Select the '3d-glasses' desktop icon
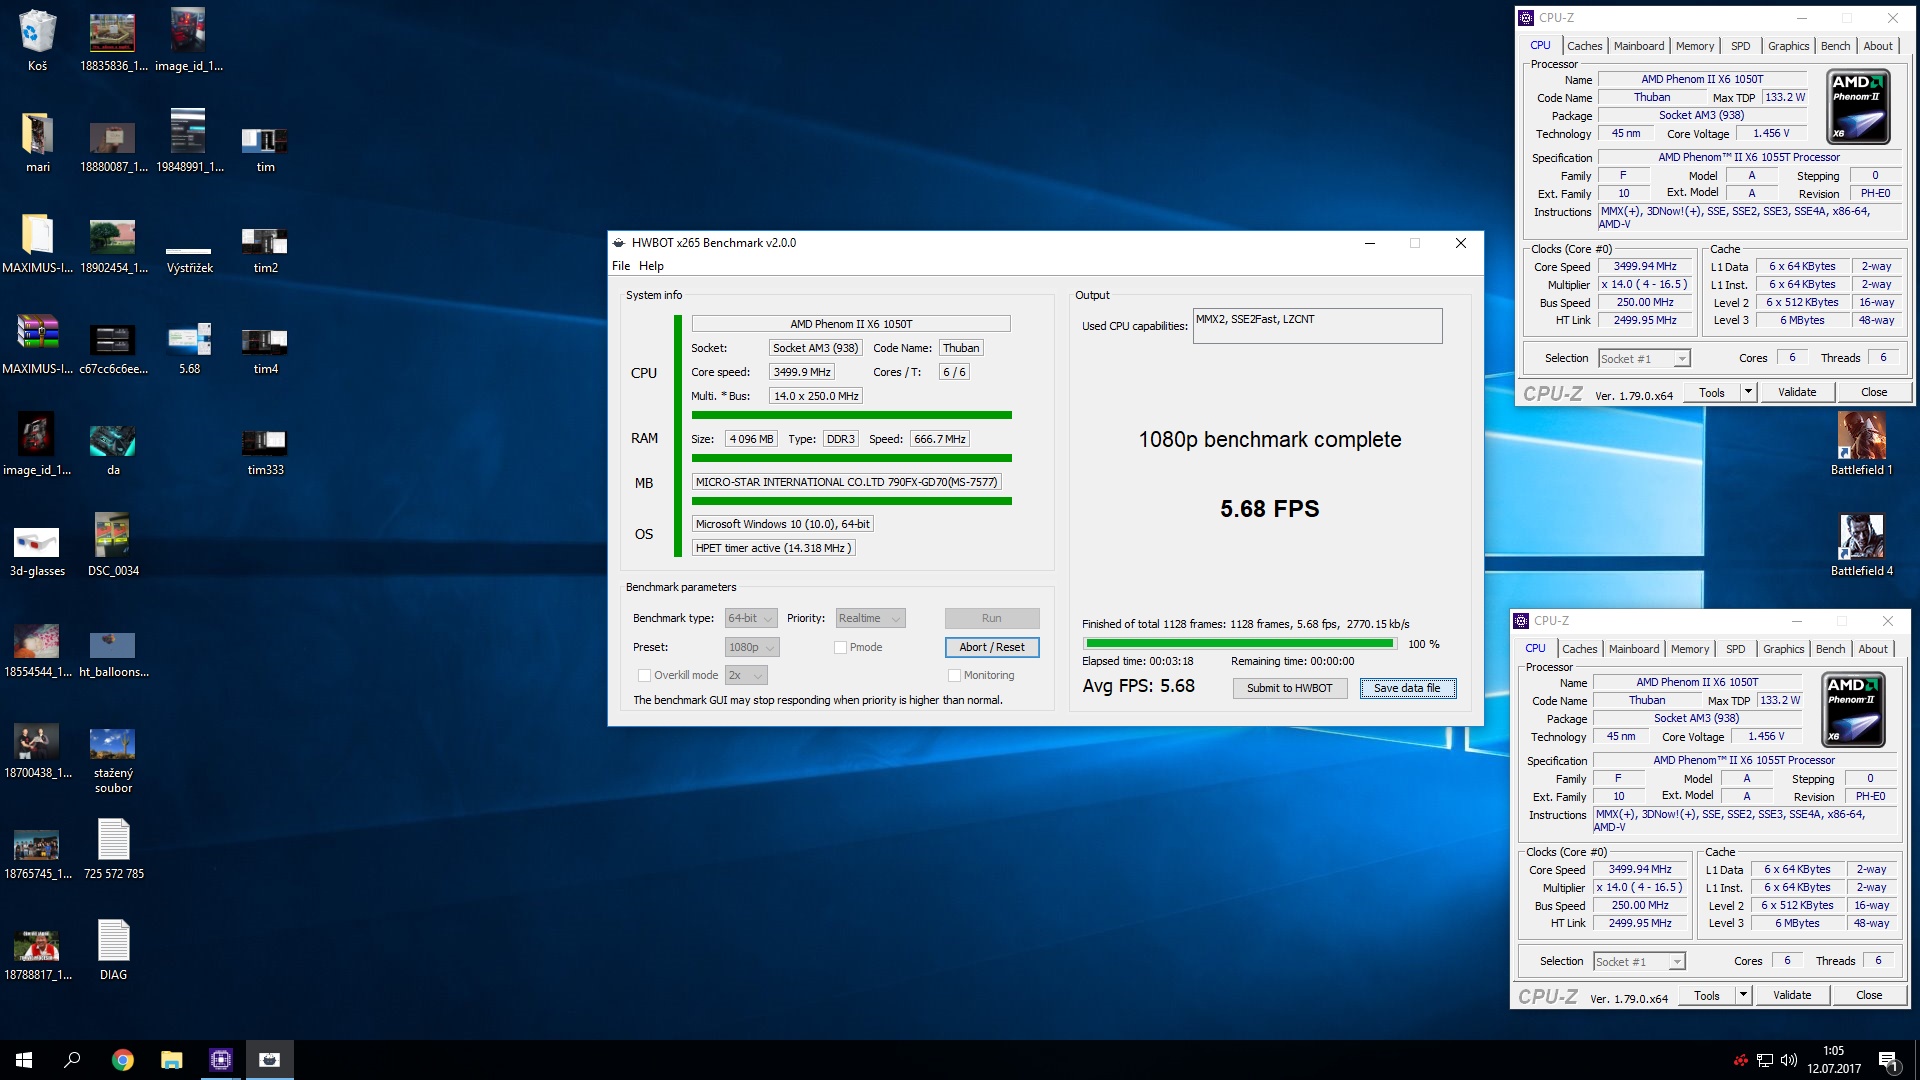1920x1080 pixels. point(37,550)
